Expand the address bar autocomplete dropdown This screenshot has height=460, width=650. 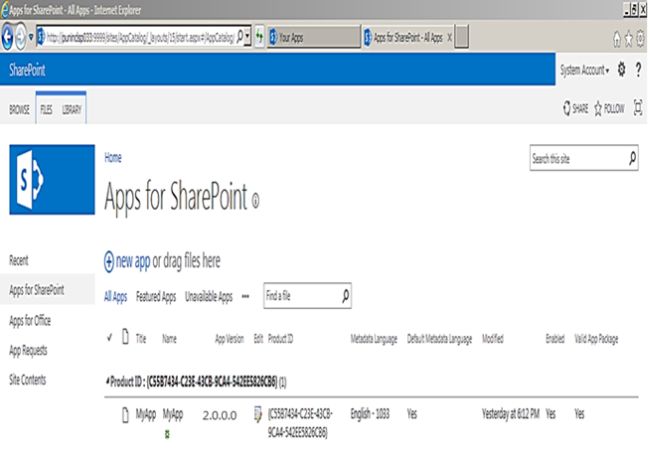247,37
